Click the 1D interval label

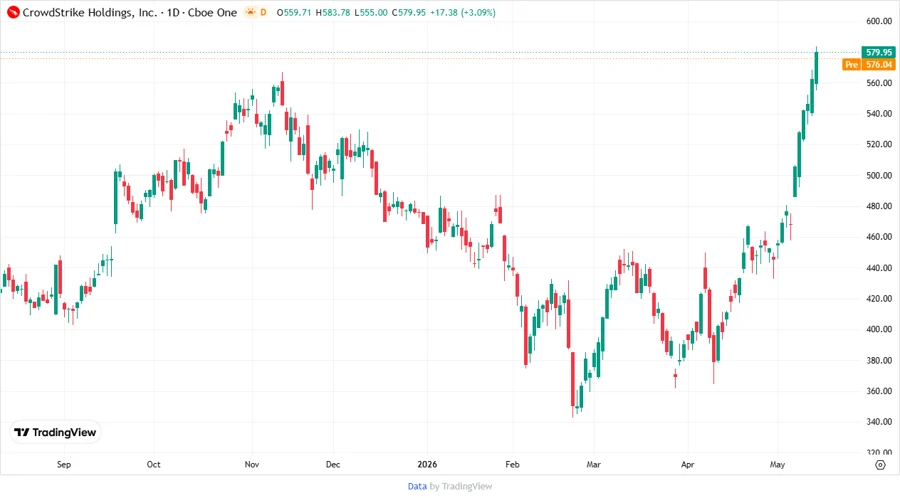pos(173,12)
